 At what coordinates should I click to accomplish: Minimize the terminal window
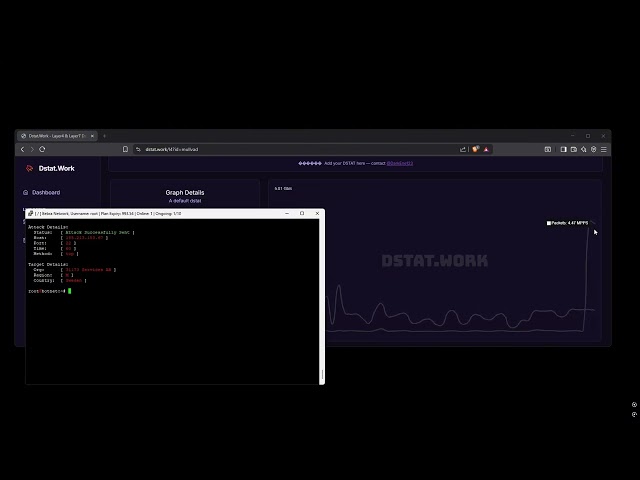click(287, 213)
